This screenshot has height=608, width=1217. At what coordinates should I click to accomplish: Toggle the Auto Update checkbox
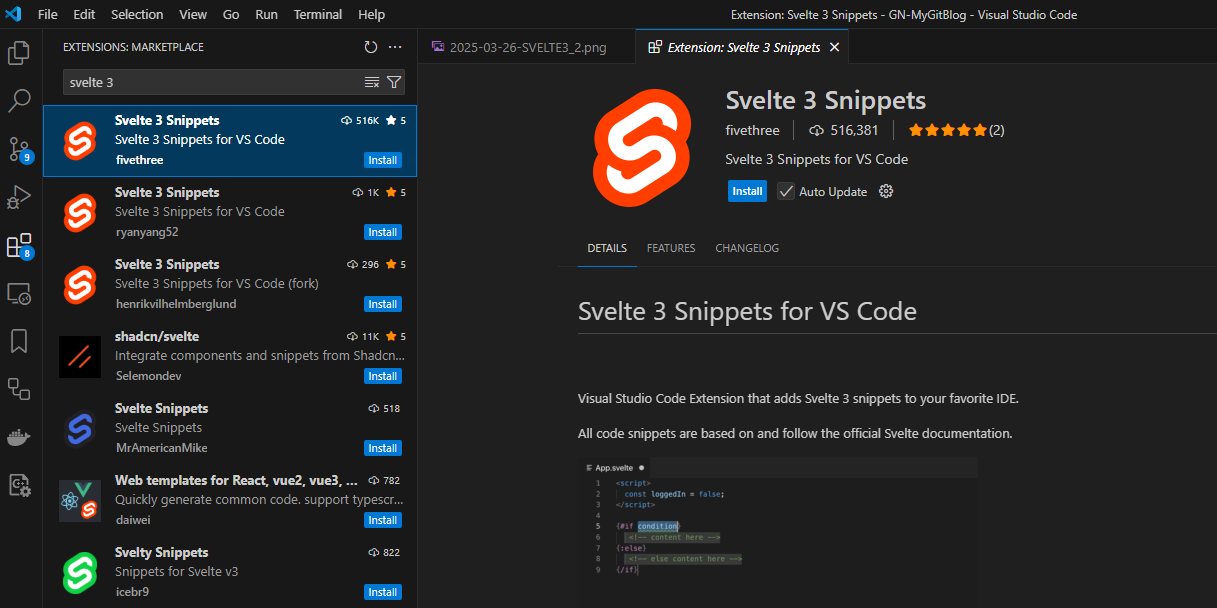(786, 191)
